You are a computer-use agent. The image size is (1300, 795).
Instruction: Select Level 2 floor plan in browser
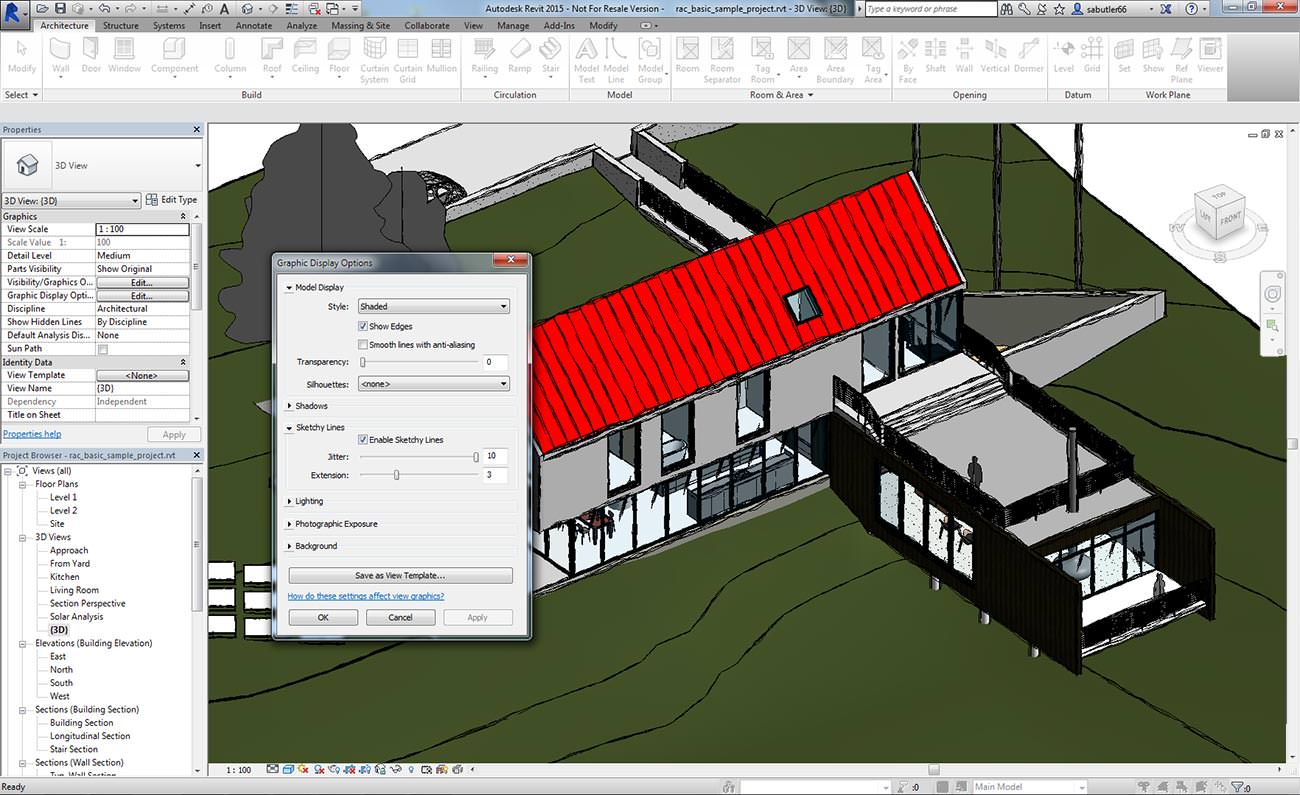63,510
